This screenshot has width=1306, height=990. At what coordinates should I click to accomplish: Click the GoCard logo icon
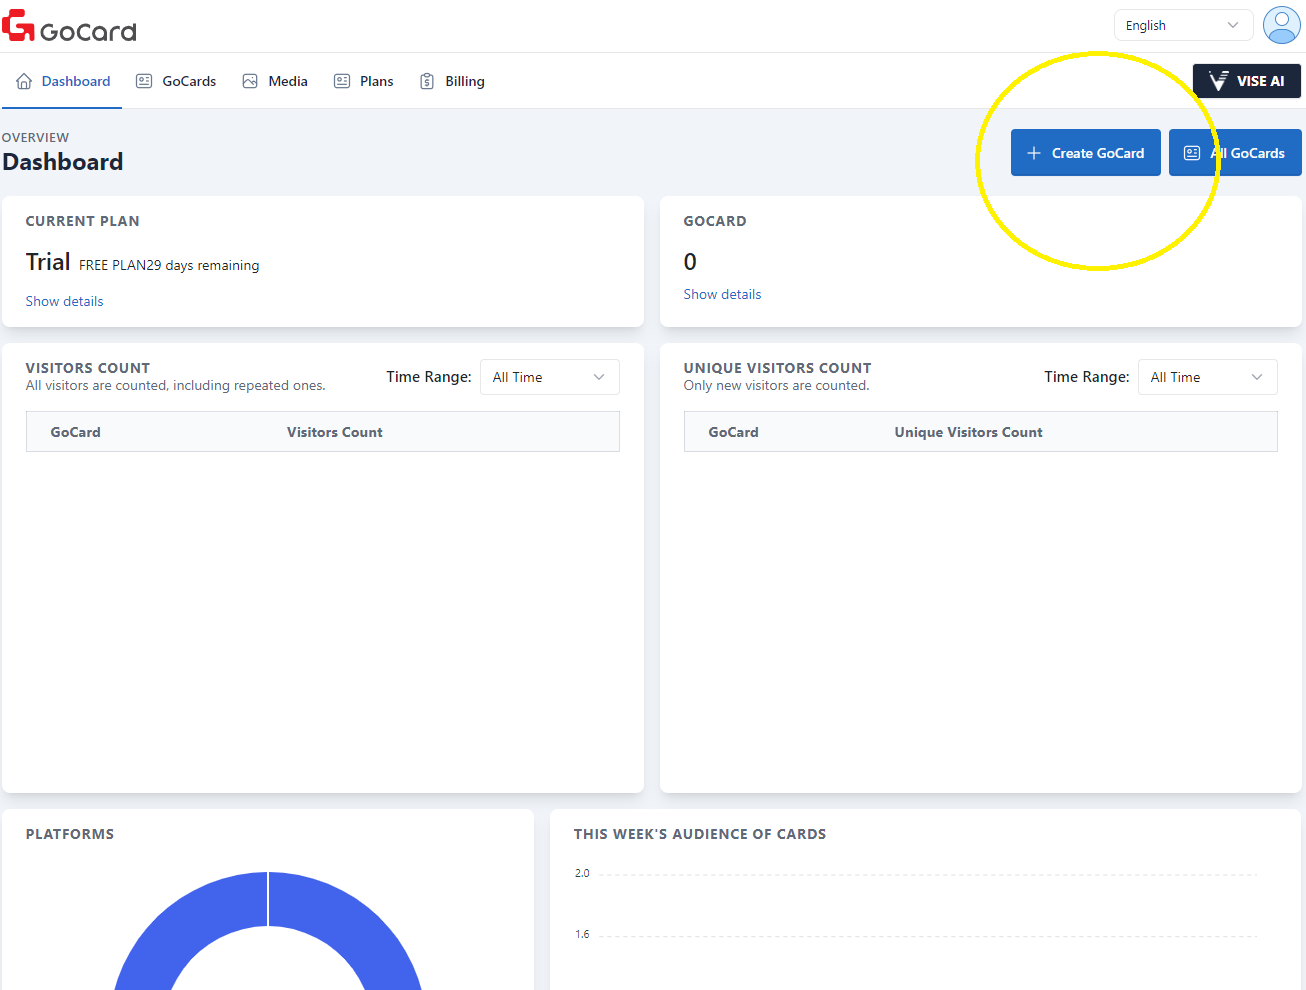(19, 26)
